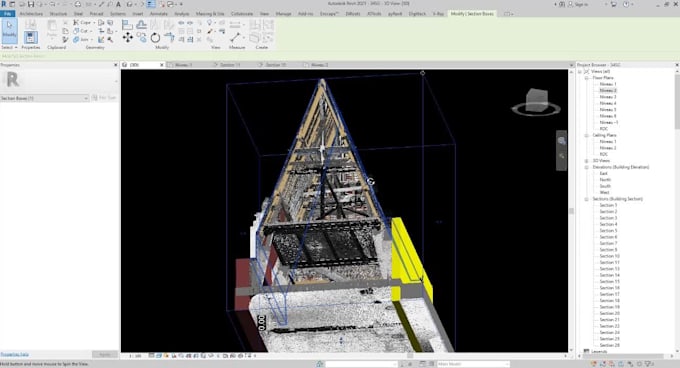This screenshot has width=680, height=368.
Task: Collapse the Ceiling Plans tree node
Action: click(586, 135)
